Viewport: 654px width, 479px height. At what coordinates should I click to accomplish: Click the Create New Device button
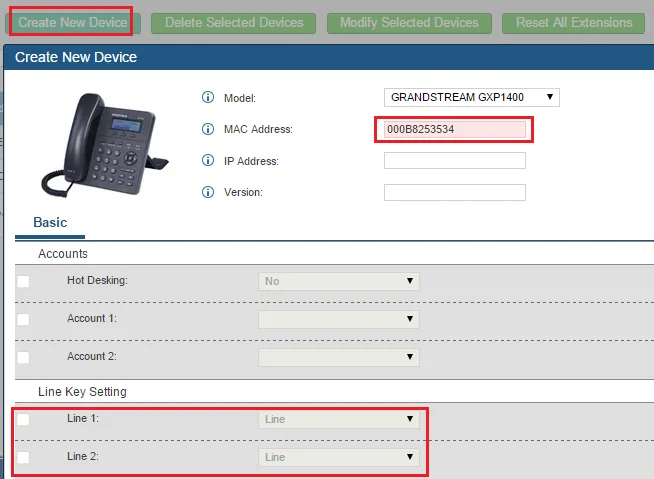73,22
